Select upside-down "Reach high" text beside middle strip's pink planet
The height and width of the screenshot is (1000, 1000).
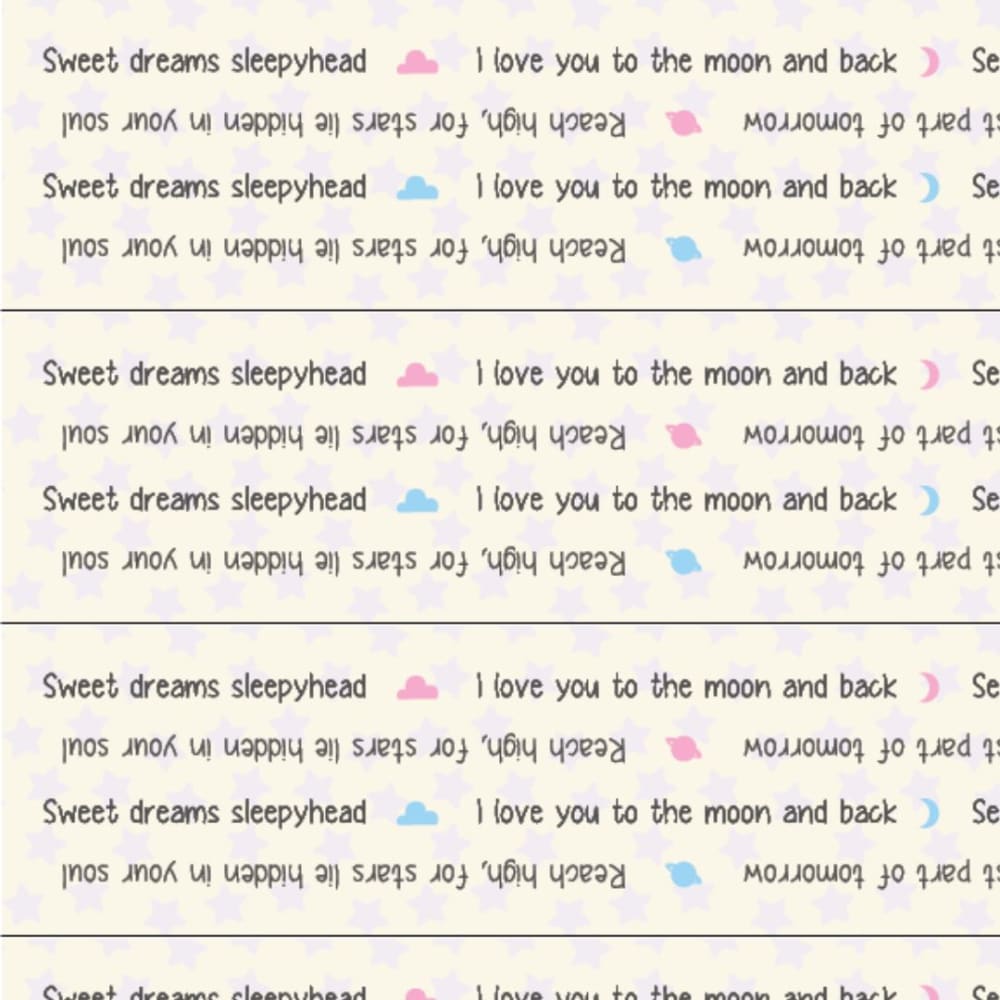click(343, 436)
